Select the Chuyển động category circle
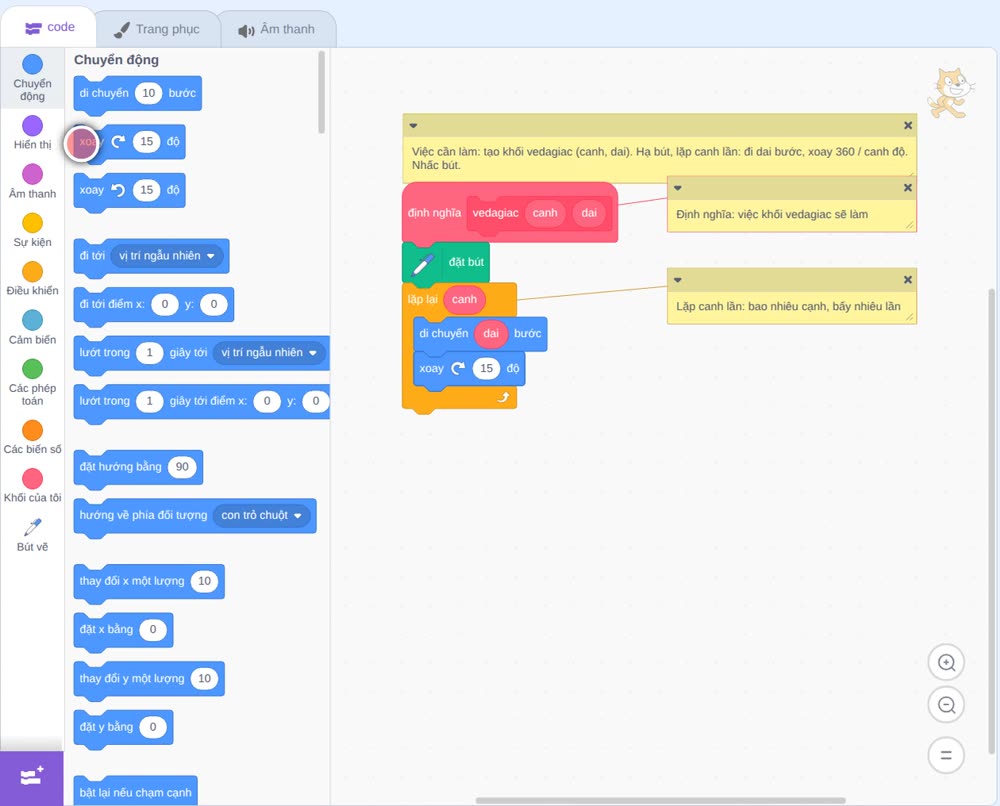Viewport: 1000px width, 806px height. (33, 64)
